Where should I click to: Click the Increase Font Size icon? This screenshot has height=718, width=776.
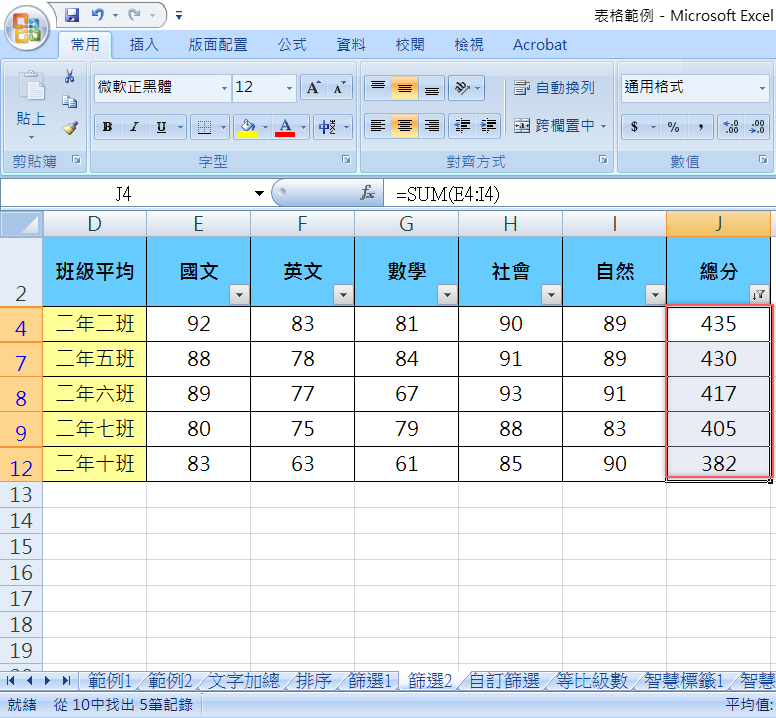313,88
